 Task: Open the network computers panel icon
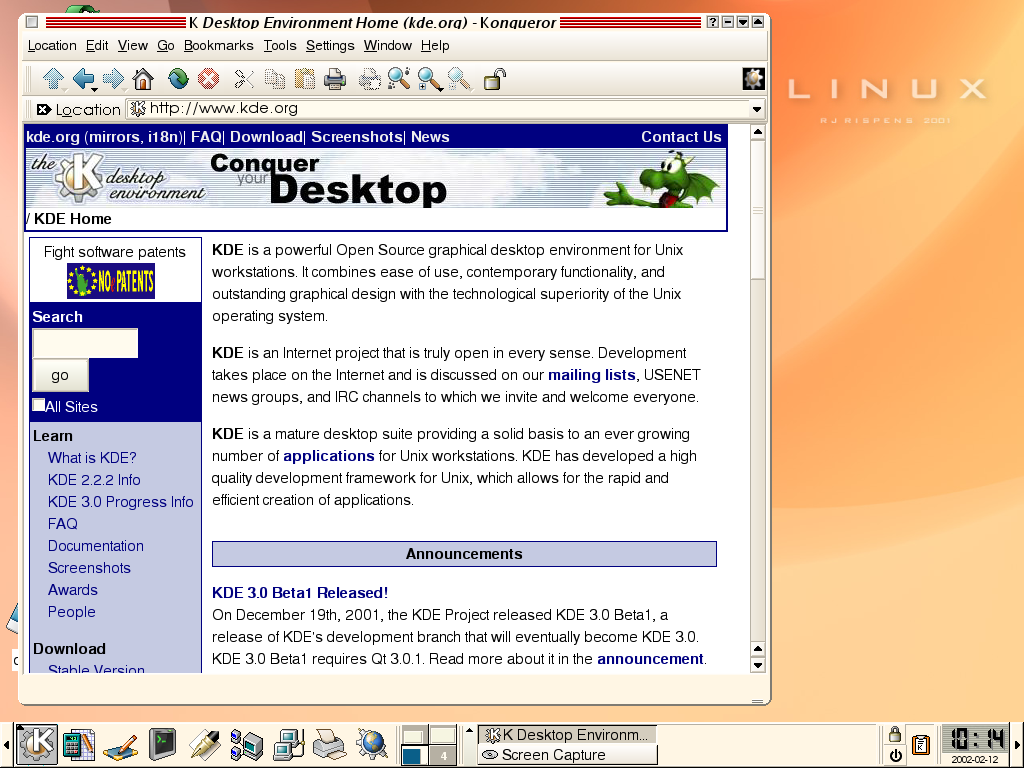247,745
